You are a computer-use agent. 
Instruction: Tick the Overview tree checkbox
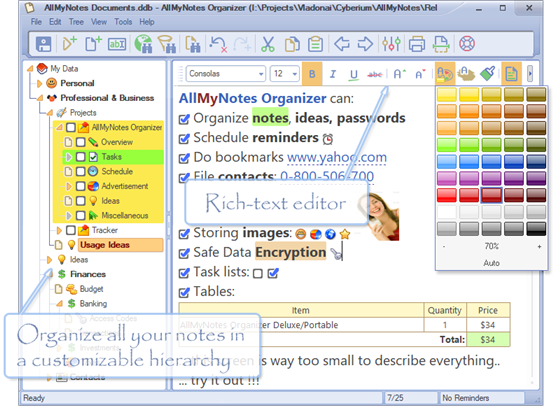(x=81, y=142)
